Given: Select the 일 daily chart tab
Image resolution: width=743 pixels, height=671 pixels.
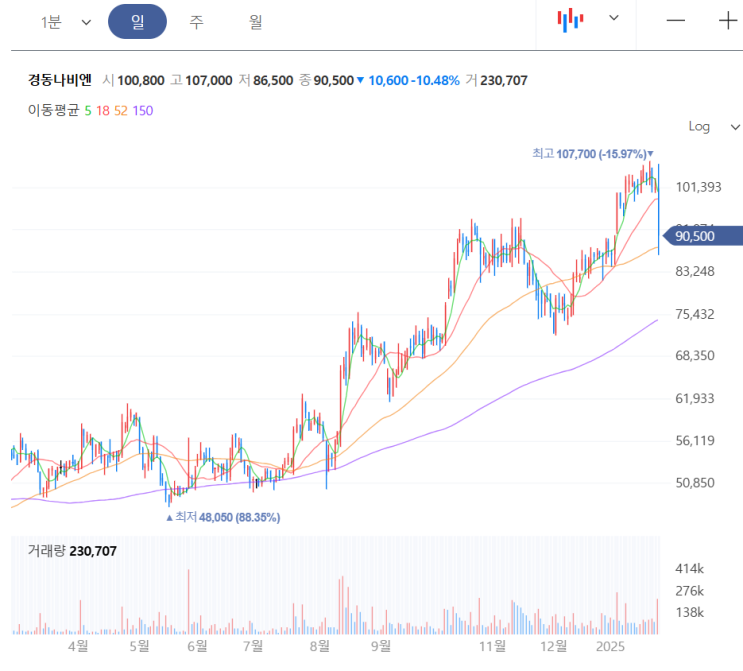Looking at the screenshot, I should pos(137,21).
